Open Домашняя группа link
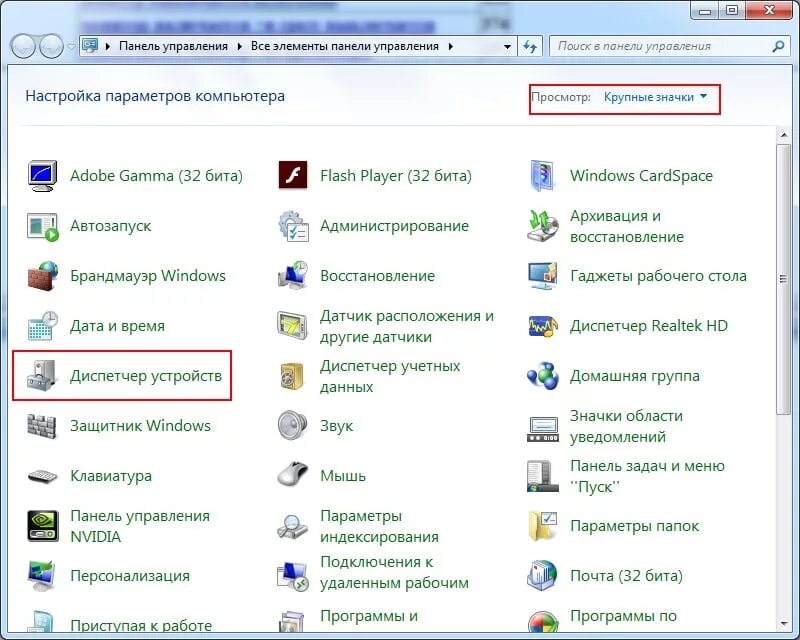Image resolution: width=800 pixels, height=640 pixels. click(x=635, y=376)
